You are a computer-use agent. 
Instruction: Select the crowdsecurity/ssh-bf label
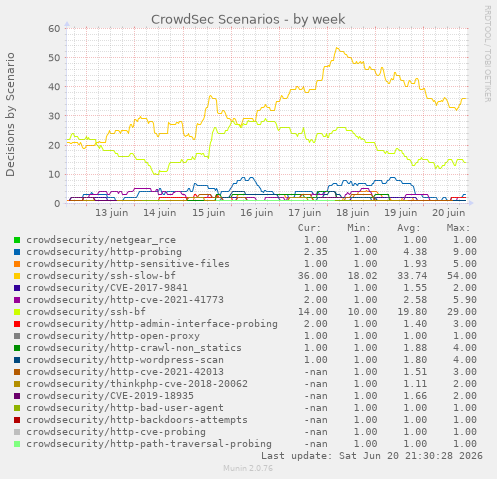click(86, 312)
